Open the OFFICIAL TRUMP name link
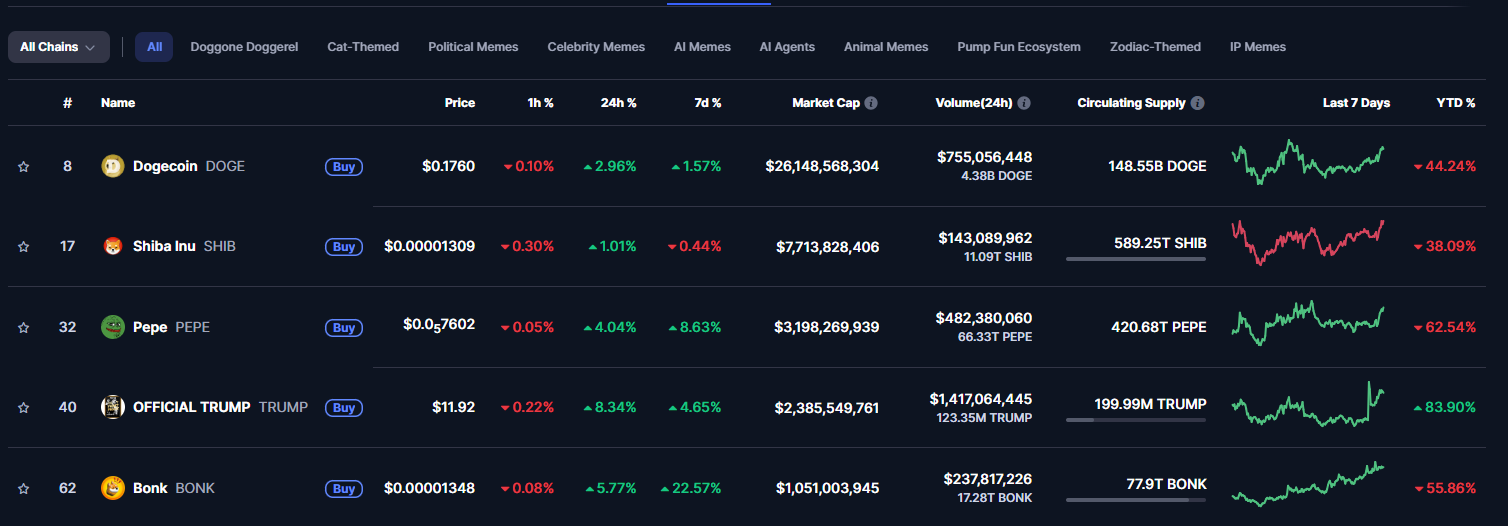This screenshot has width=1508, height=526. click(x=192, y=407)
